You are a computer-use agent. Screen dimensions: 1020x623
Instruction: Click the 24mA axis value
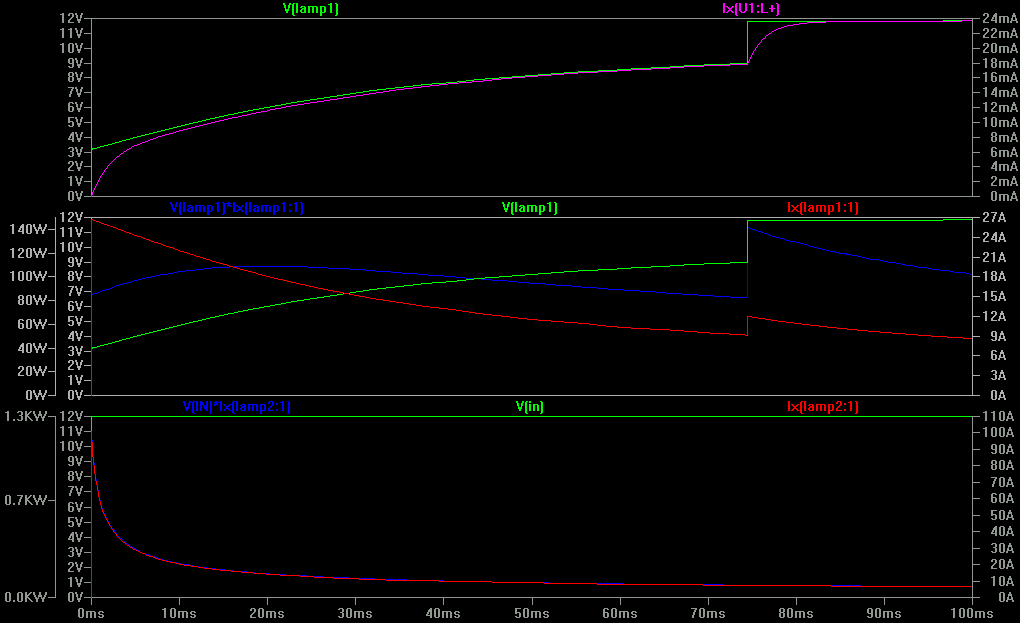click(1000, 18)
